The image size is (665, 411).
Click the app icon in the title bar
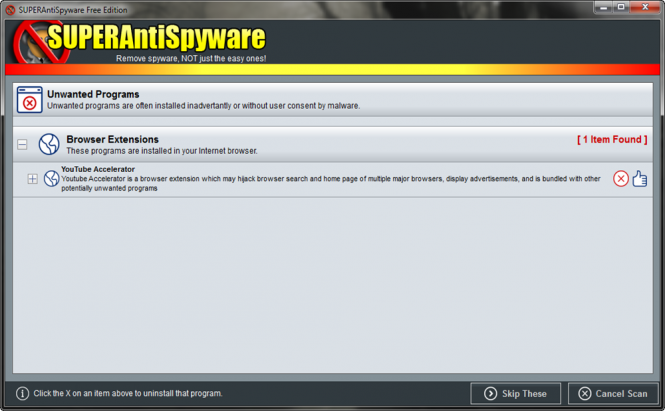(9, 8)
